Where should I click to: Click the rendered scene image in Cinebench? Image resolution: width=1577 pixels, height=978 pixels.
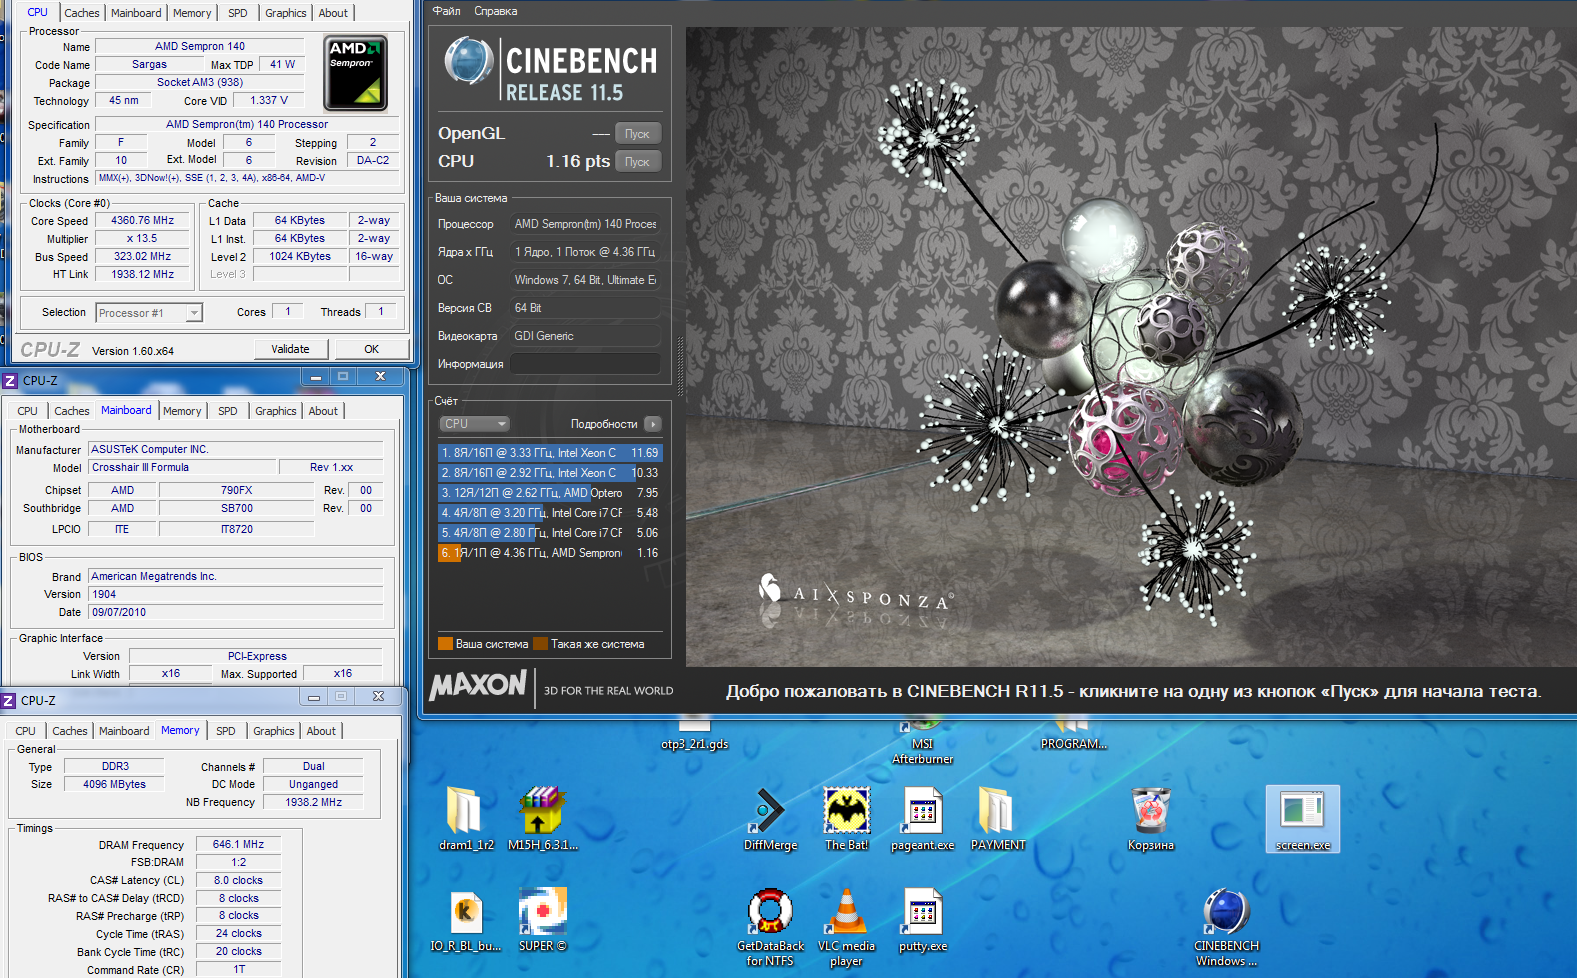coord(1131,346)
